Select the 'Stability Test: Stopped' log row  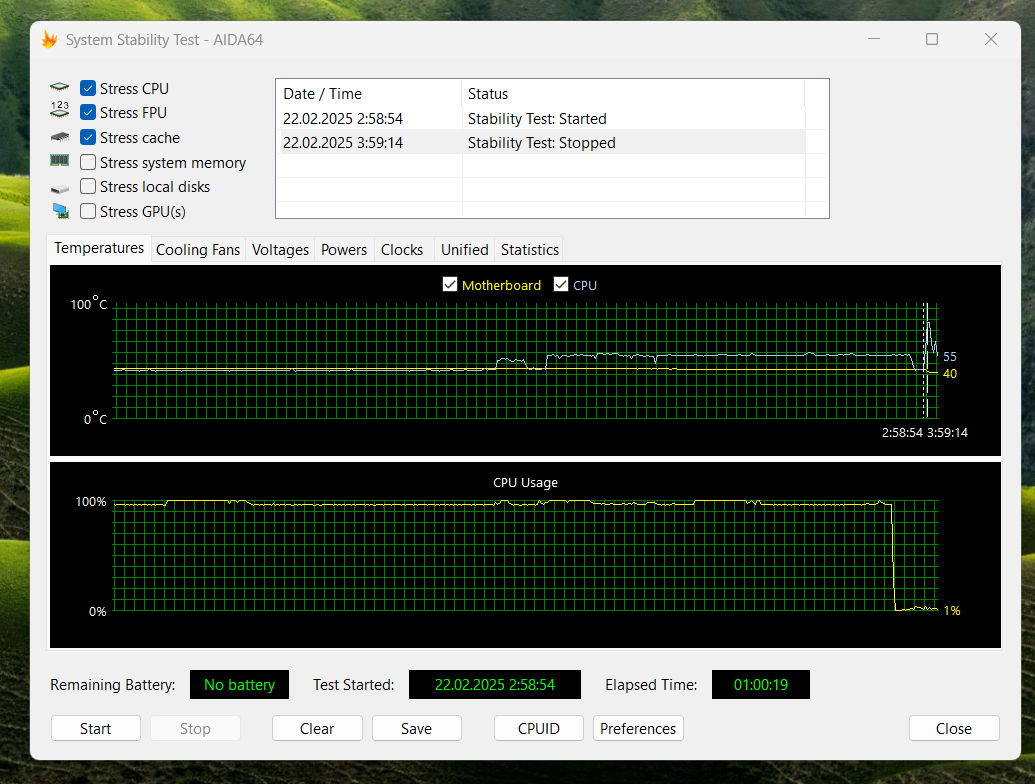coord(543,143)
